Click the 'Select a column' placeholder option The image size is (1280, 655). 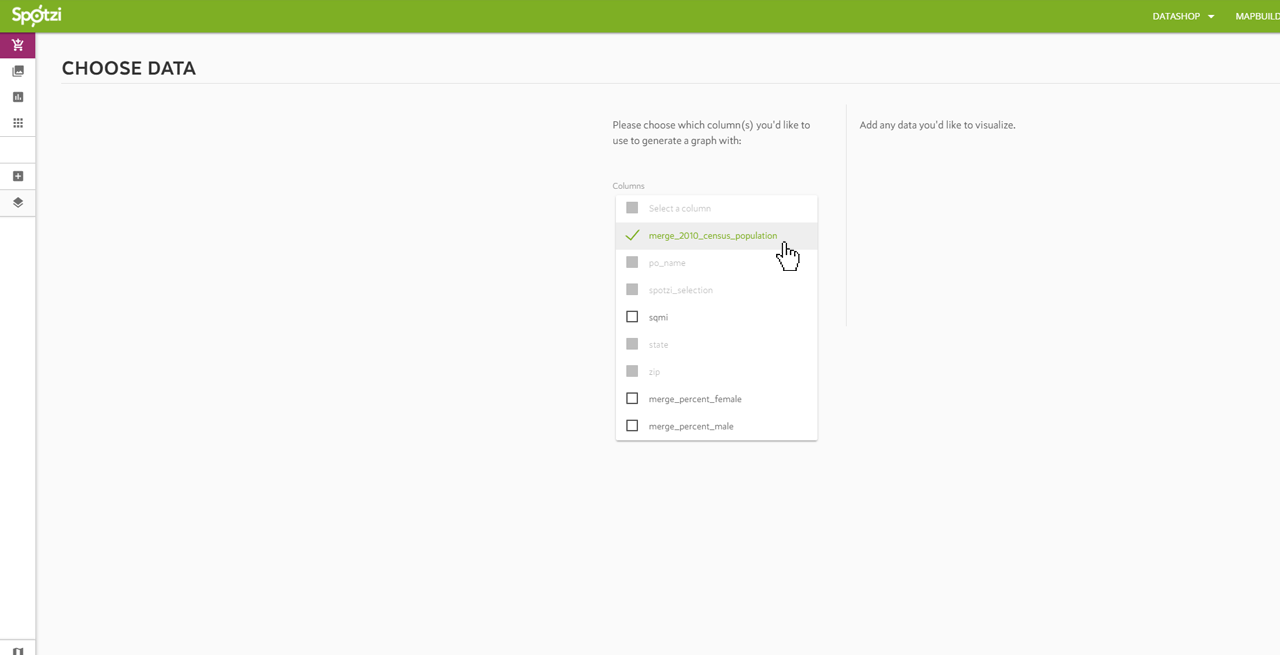(716, 208)
